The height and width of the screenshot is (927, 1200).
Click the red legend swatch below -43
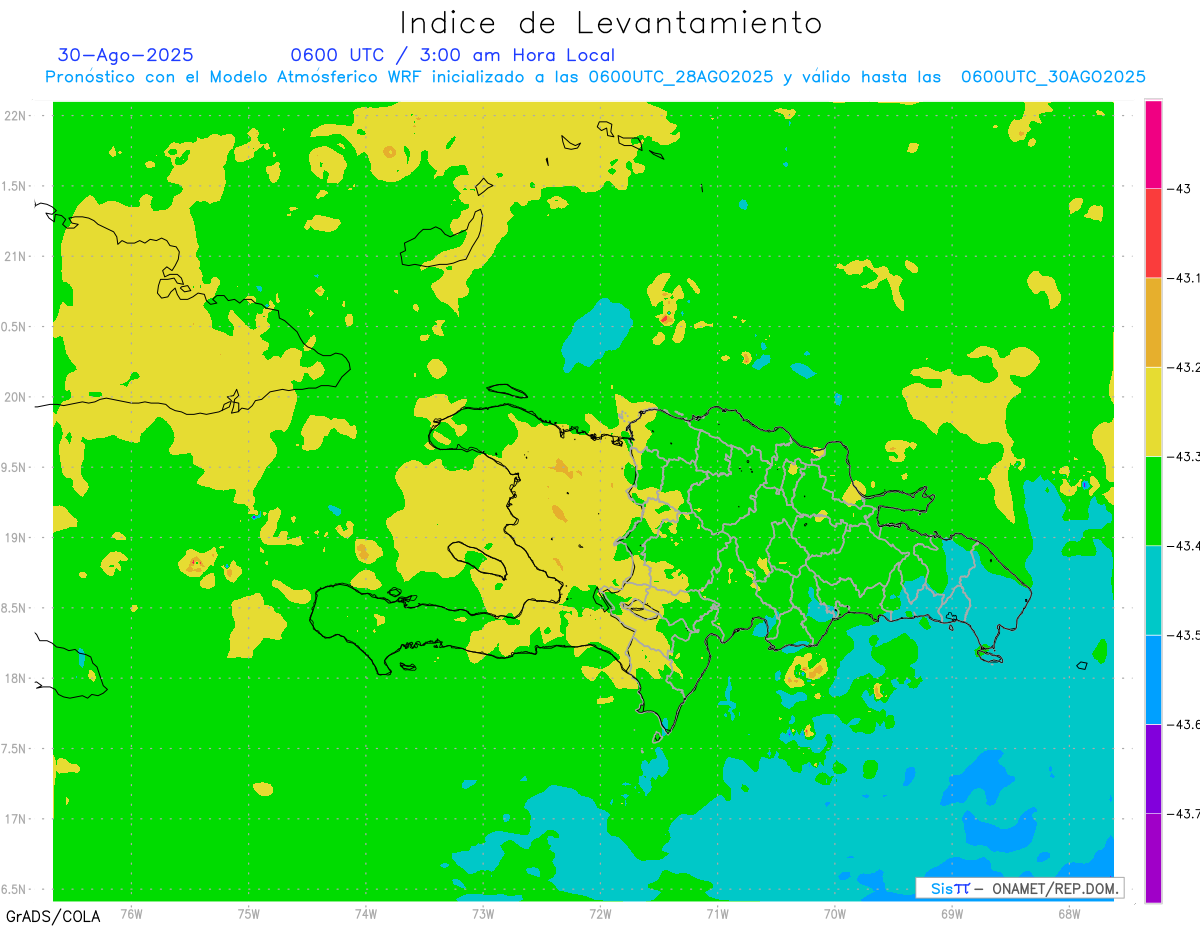pos(1153,233)
